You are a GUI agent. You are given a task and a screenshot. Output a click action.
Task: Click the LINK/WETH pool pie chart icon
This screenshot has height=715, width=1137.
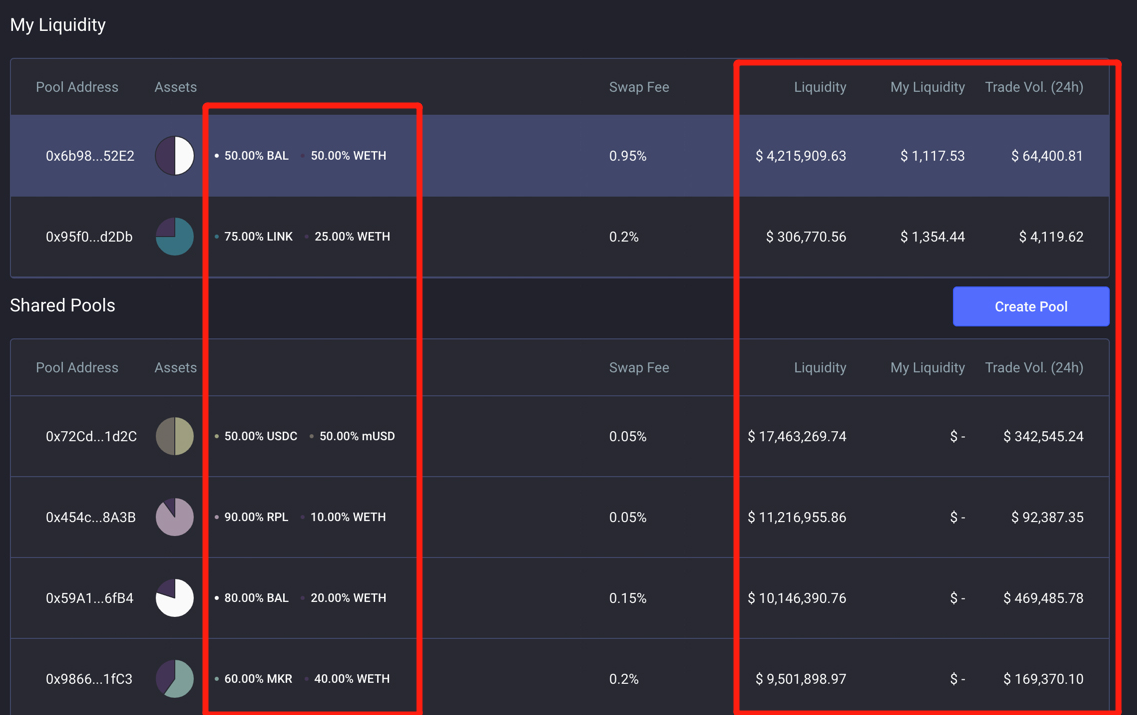174,237
